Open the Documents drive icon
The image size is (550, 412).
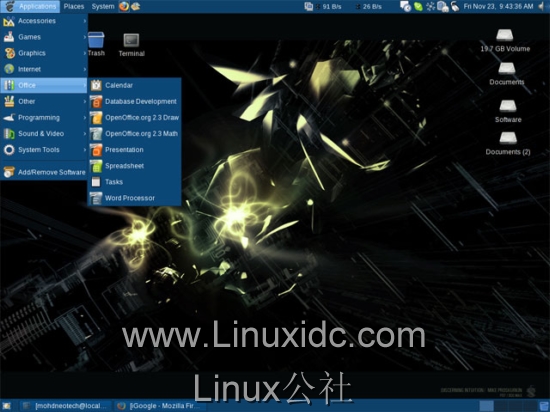click(507, 74)
